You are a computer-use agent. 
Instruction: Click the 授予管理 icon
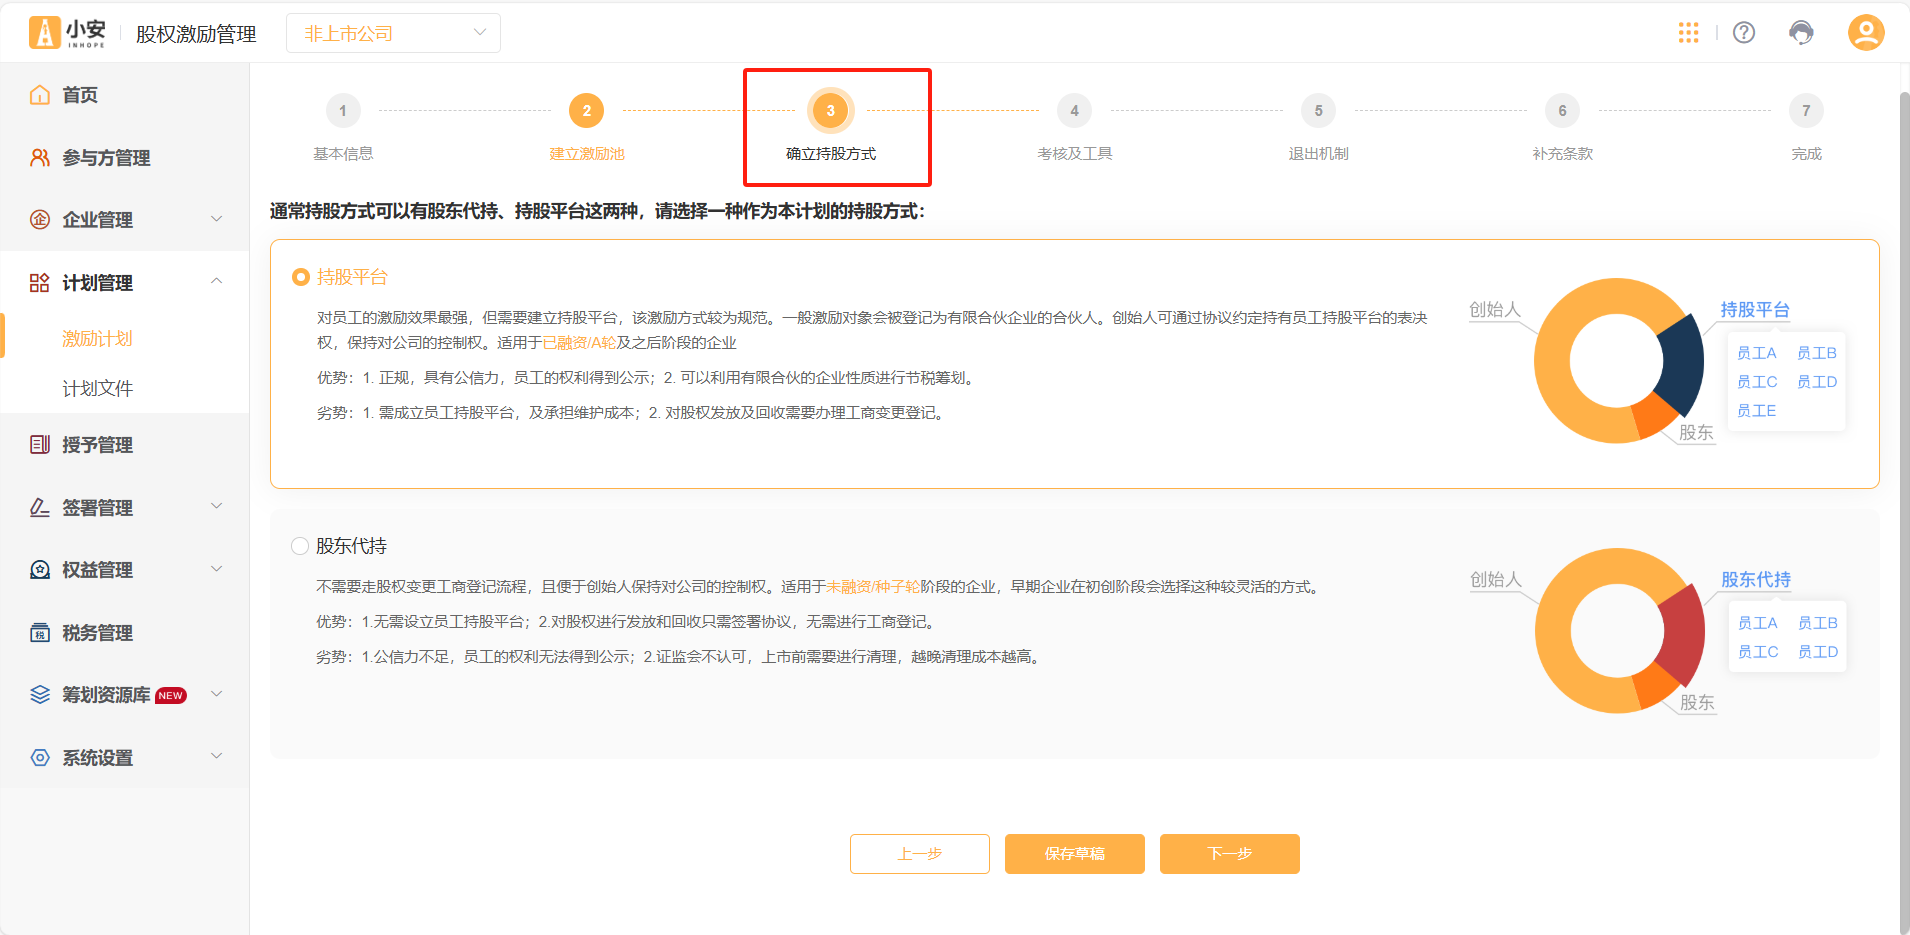tap(40, 445)
